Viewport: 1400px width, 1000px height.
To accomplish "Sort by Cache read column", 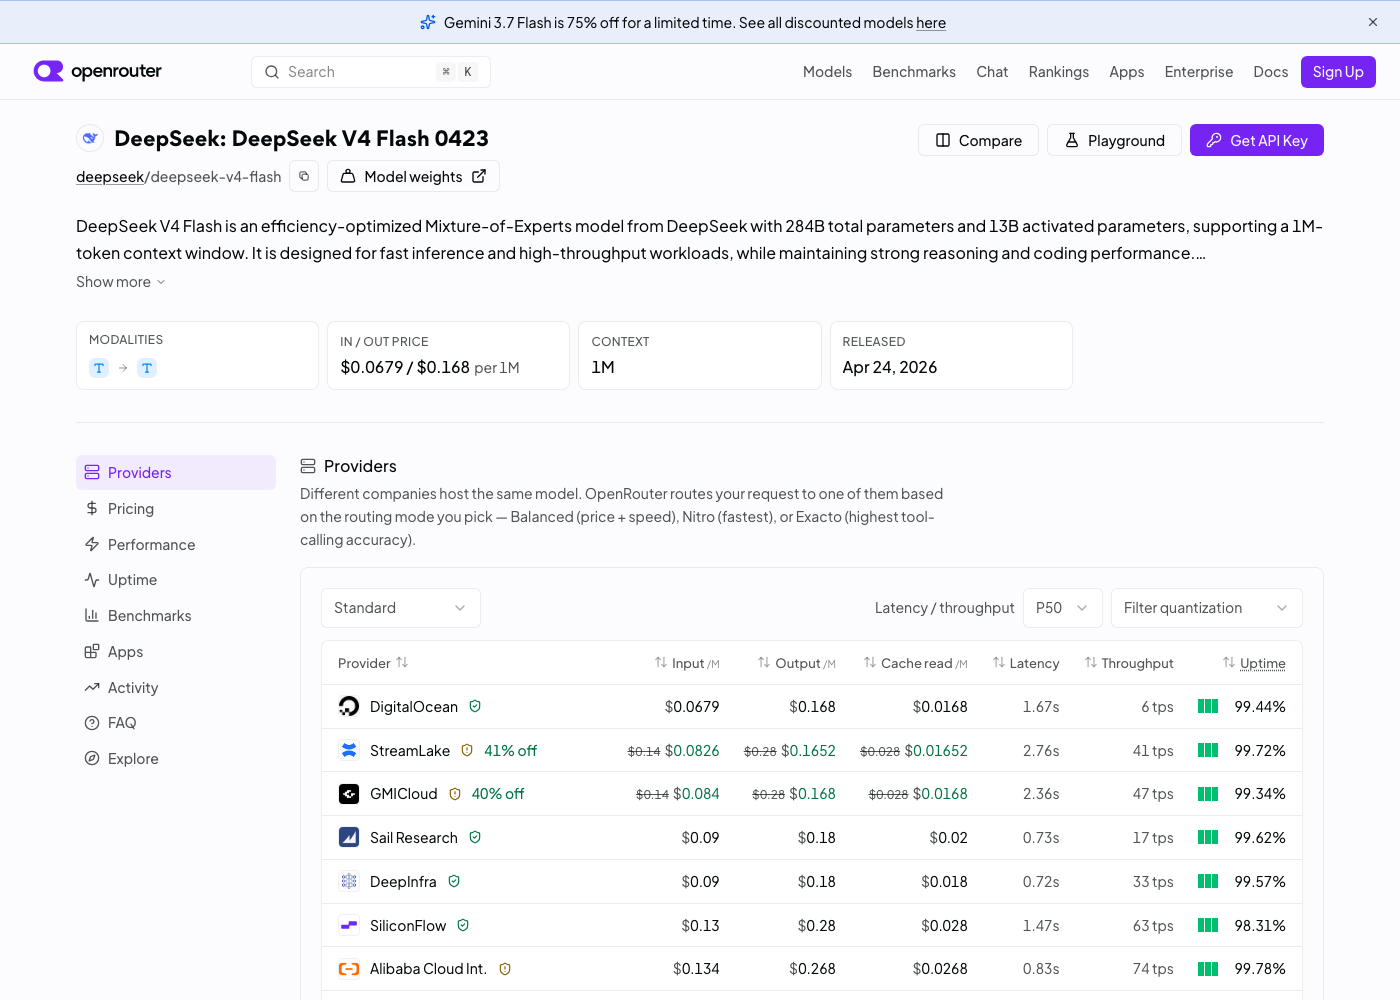I will pyautogui.click(x=915, y=663).
